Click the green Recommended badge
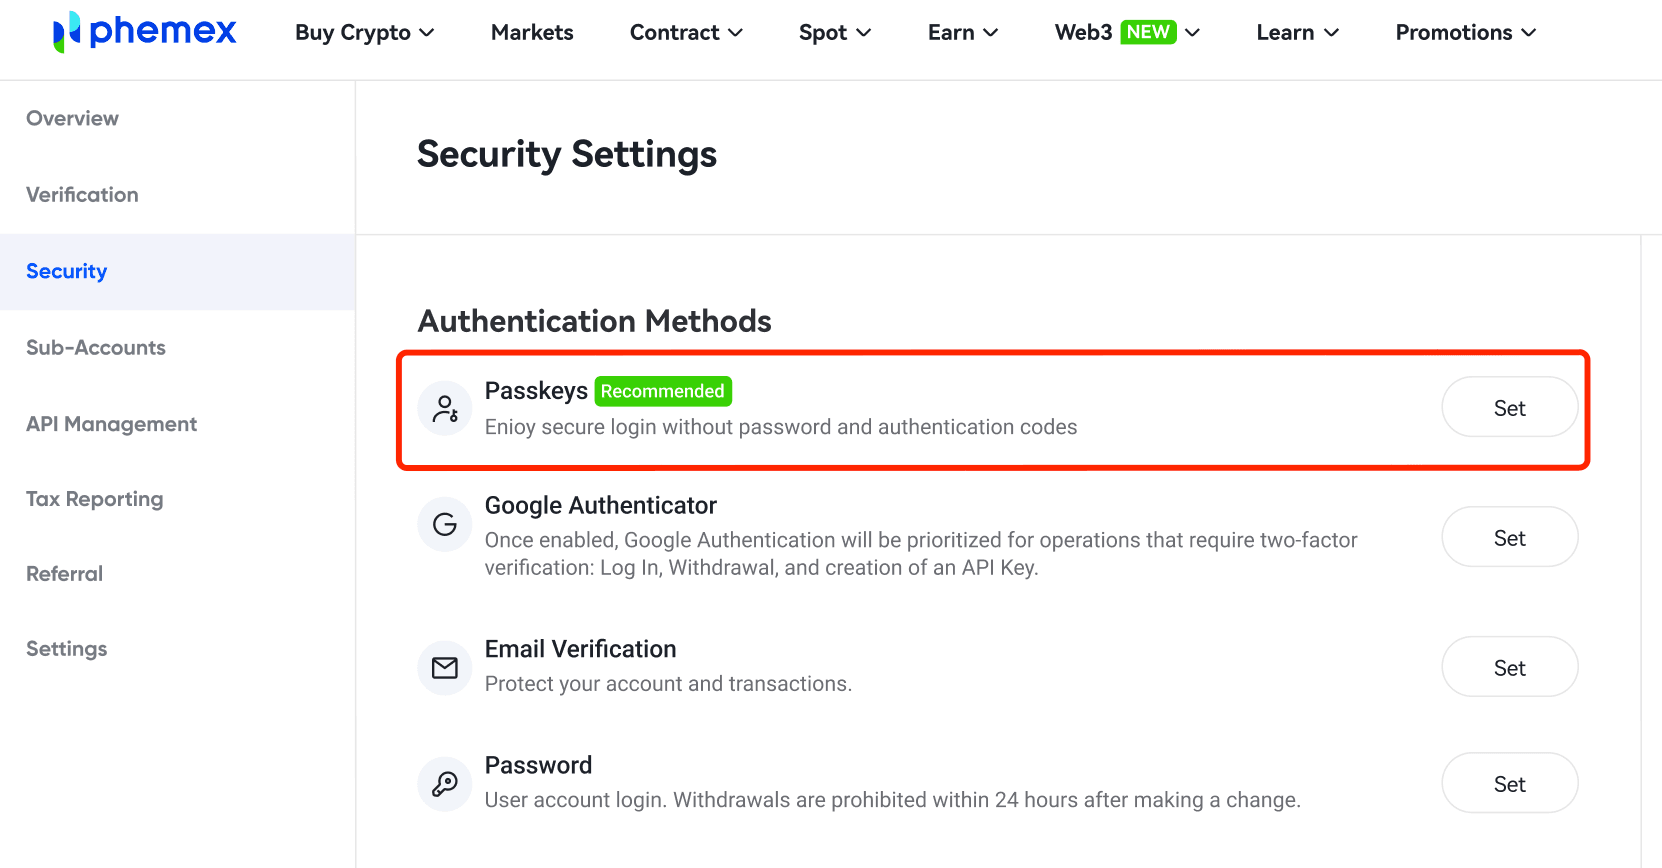Screen dimensions: 1662x868 (662, 391)
